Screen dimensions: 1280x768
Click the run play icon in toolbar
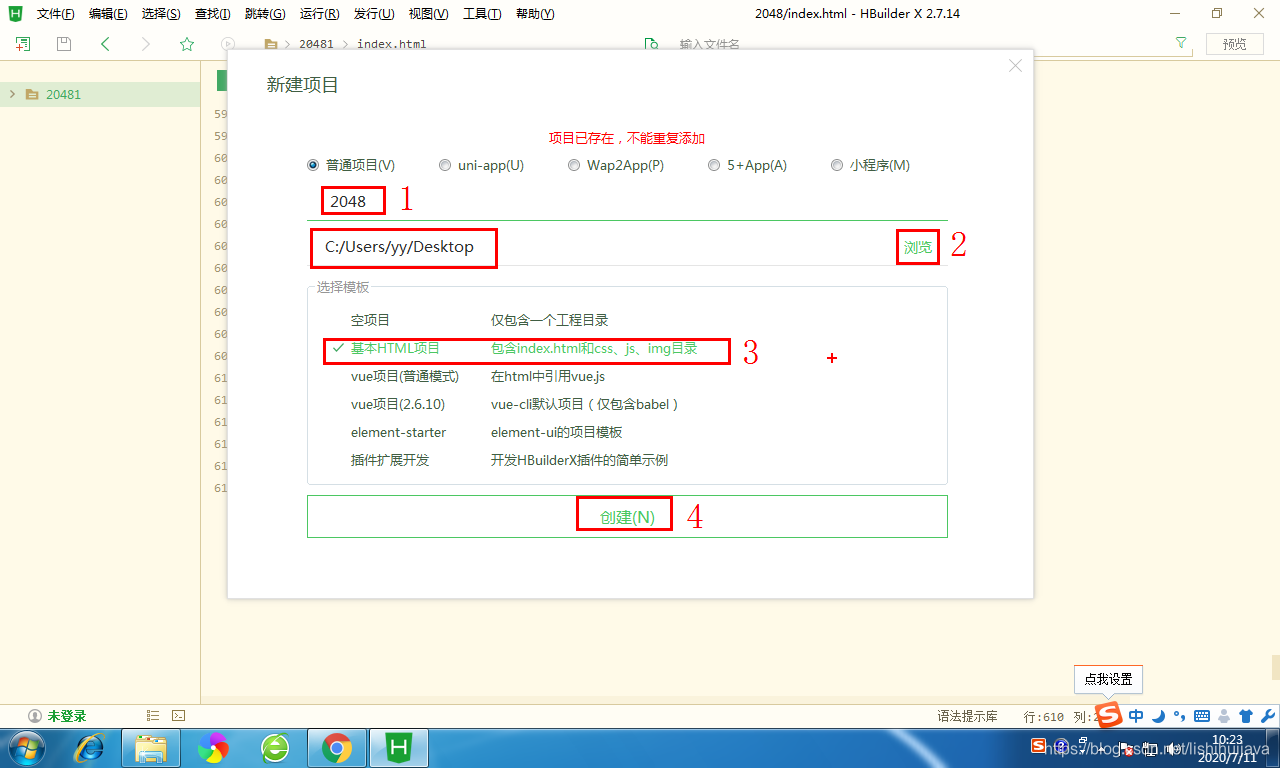point(228,44)
